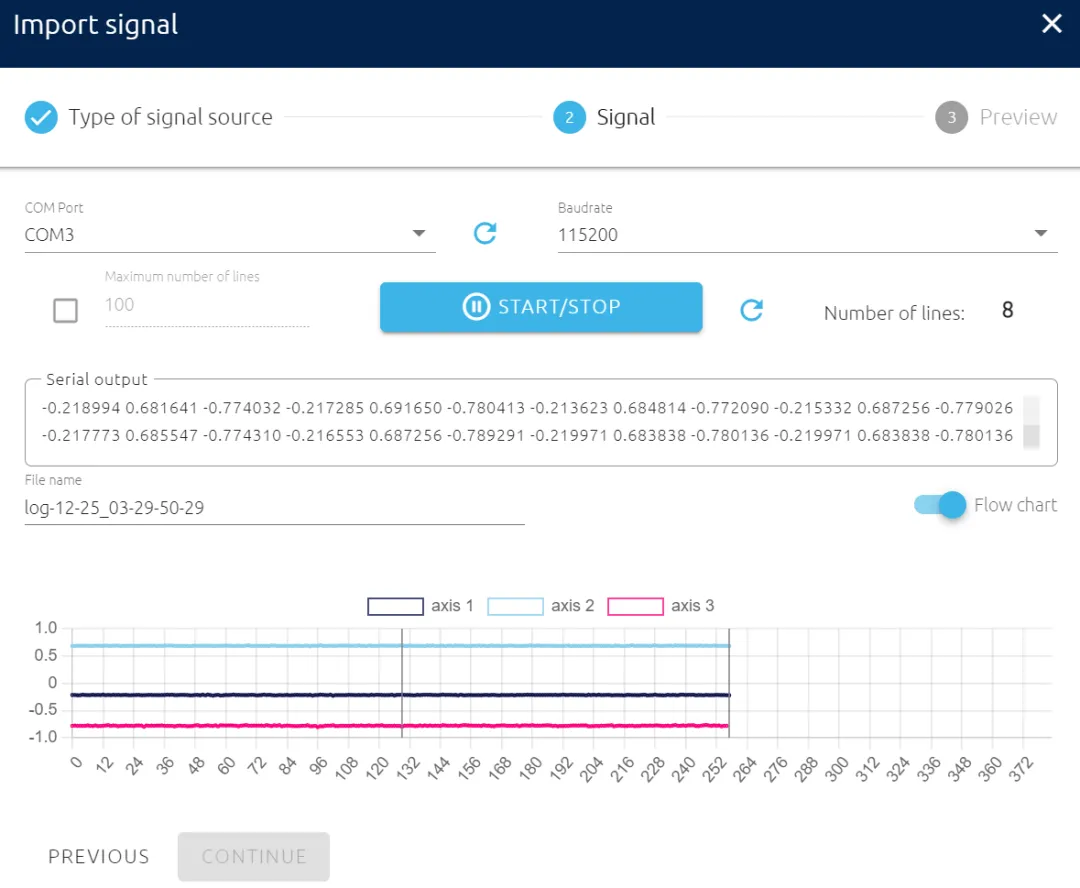
Task: Close the Import signal dialog
Action: point(1051,24)
